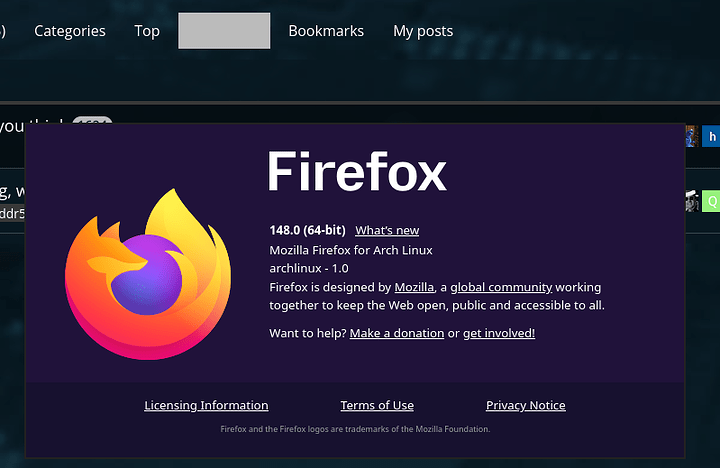Click the gray post-count badge behind the dialog

(92, 120)
